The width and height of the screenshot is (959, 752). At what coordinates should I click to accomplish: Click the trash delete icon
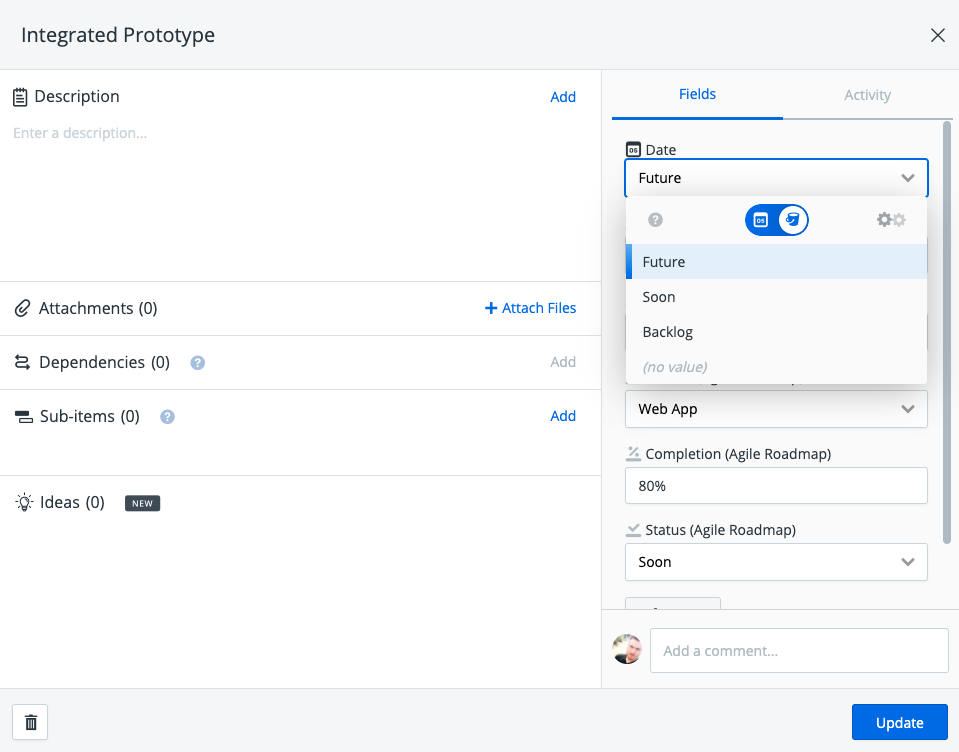point(31,722)
